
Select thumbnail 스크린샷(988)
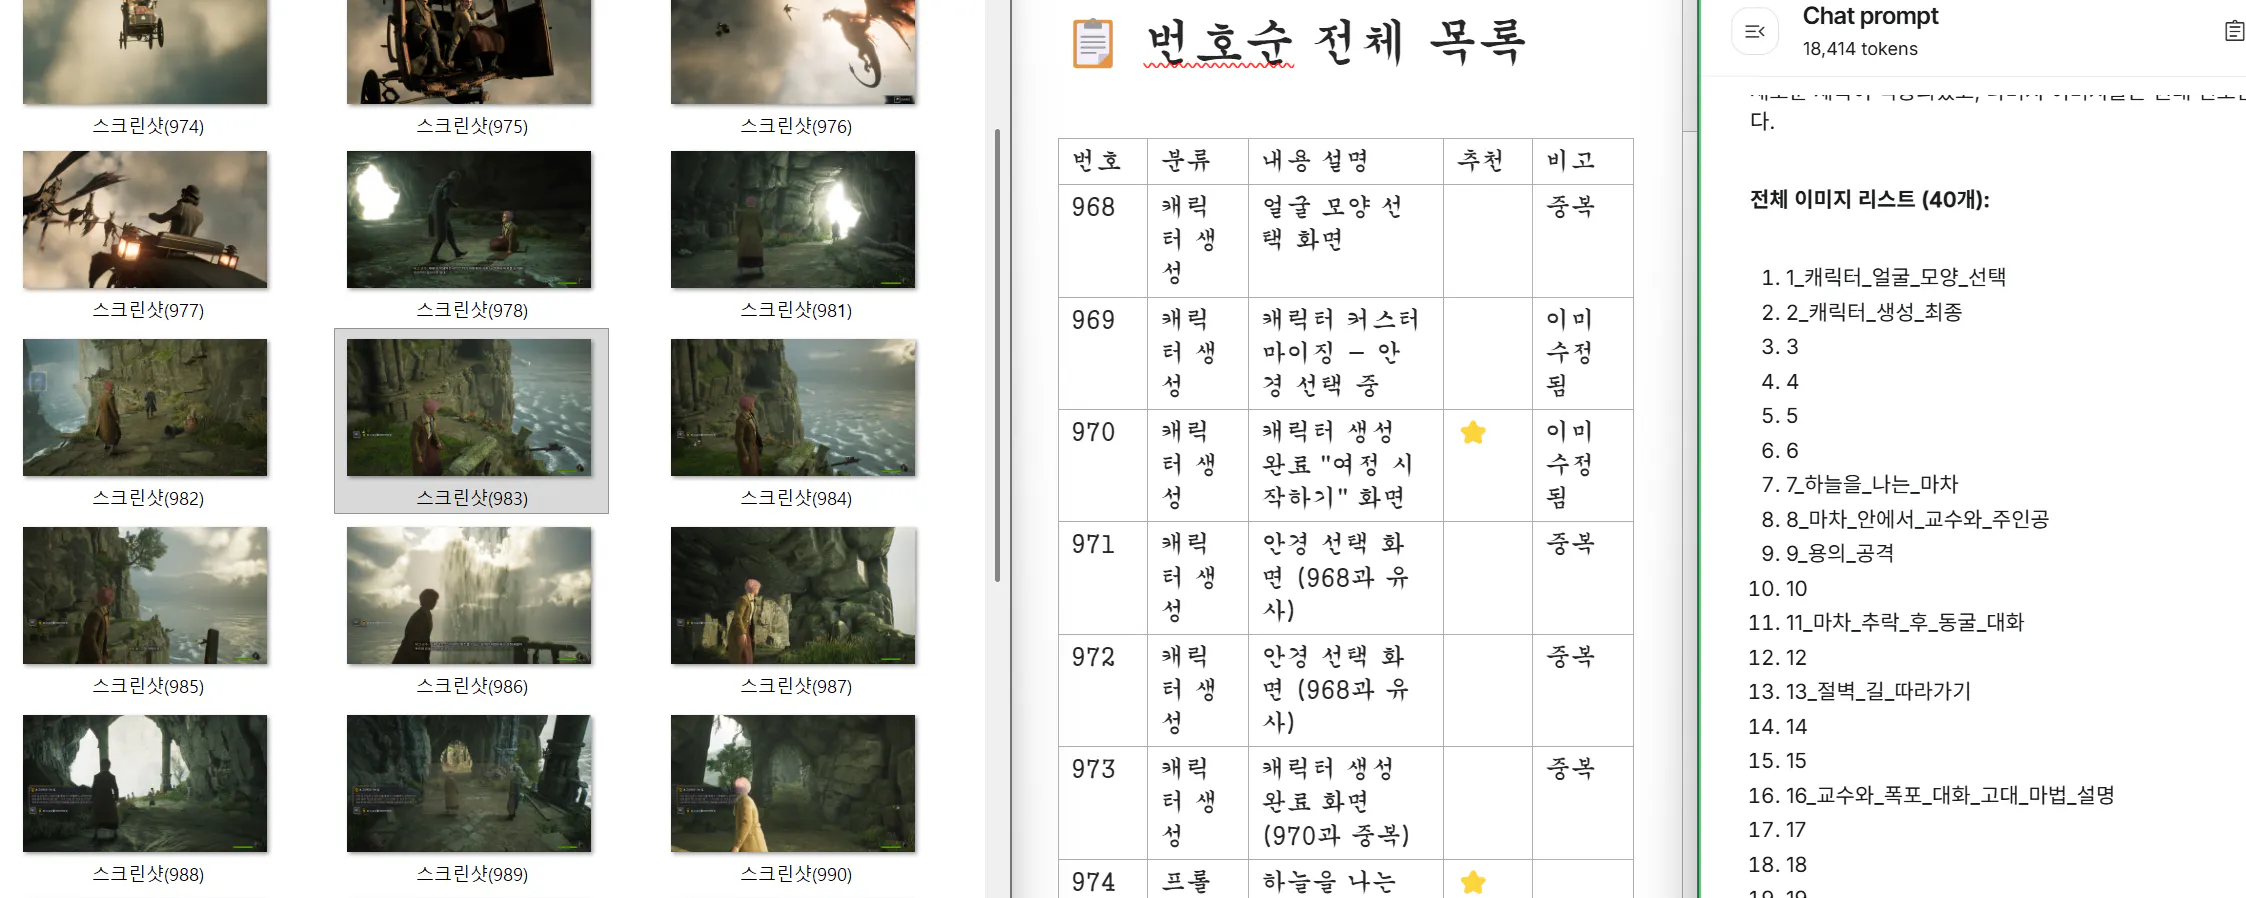pos(145,784)
